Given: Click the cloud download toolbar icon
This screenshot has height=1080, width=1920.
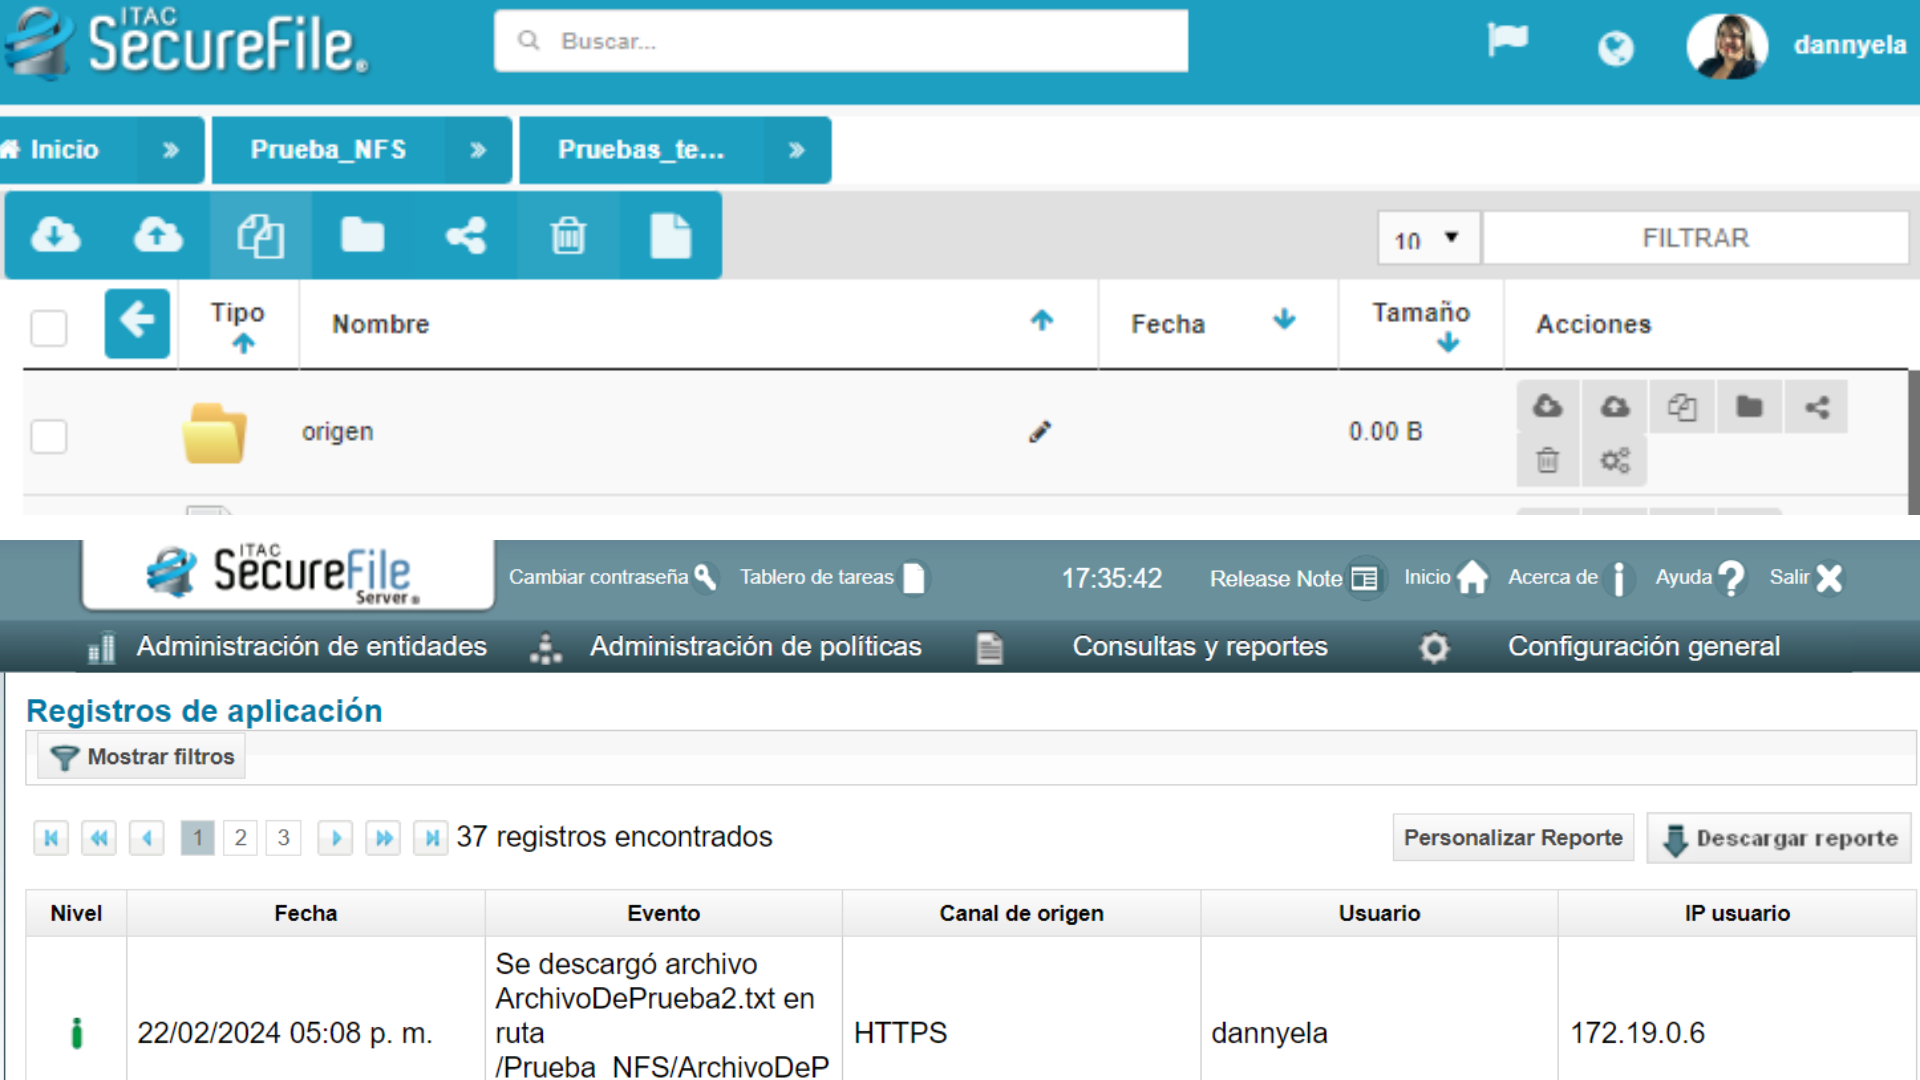Looking at the screenshot, I should click(x=56, y=236).
